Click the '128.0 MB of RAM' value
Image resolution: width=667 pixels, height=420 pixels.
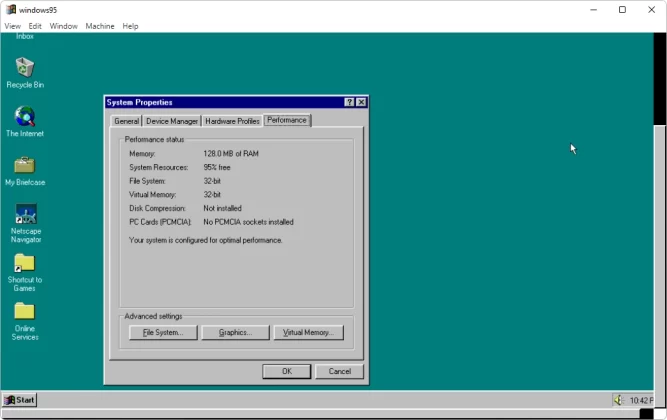(x=231, y=154)
